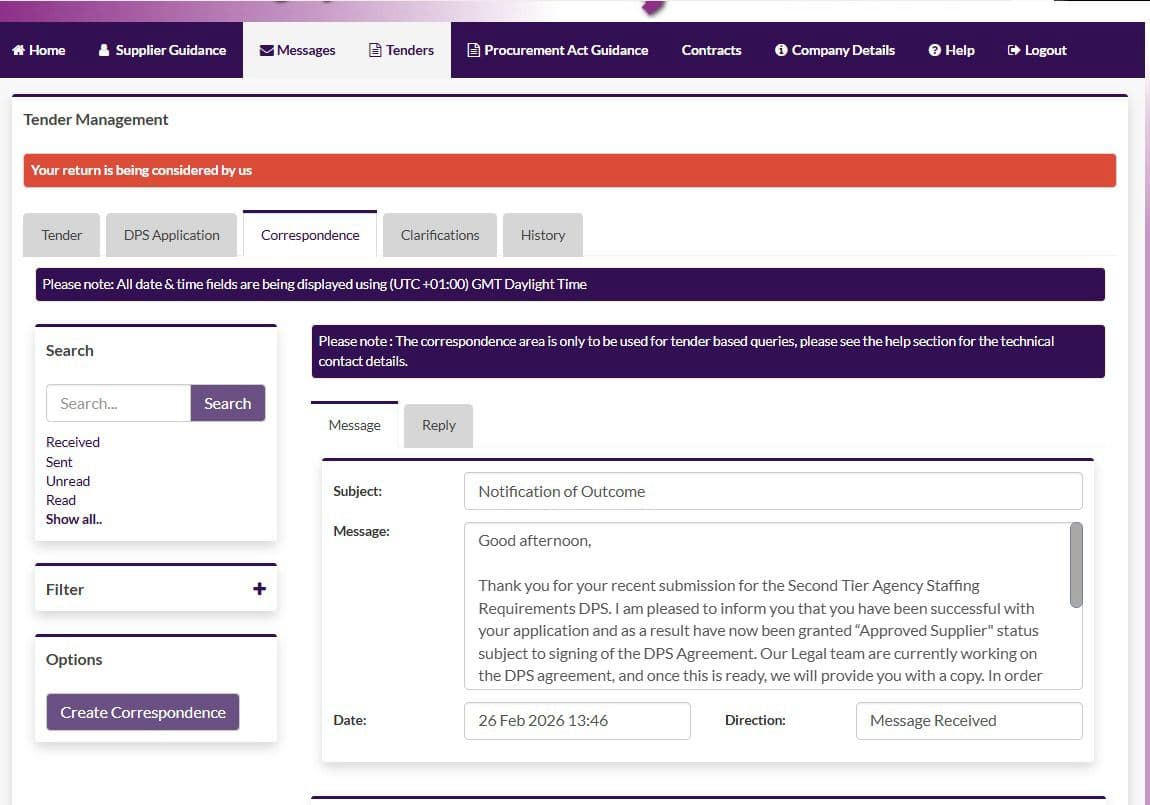Open Company Details menu item
This screenshot has width=1150, height=805.
coord(835,50)
